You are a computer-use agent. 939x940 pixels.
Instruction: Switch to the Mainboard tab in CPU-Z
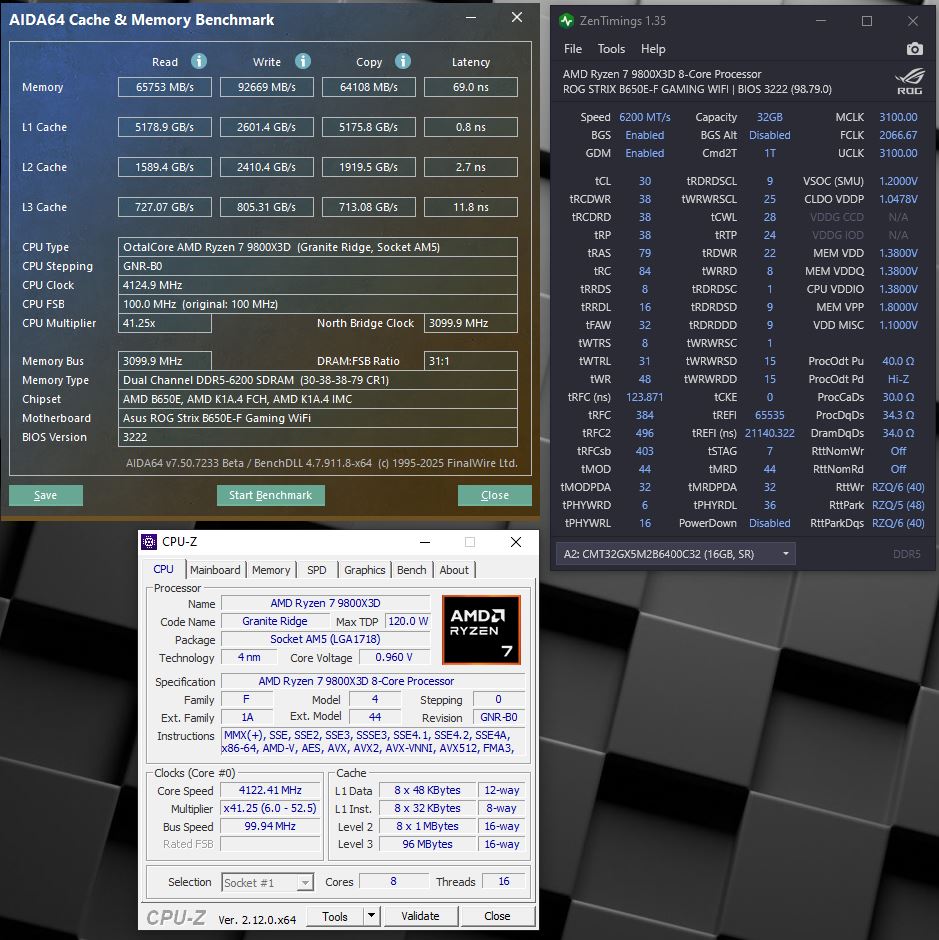[215, 570]
